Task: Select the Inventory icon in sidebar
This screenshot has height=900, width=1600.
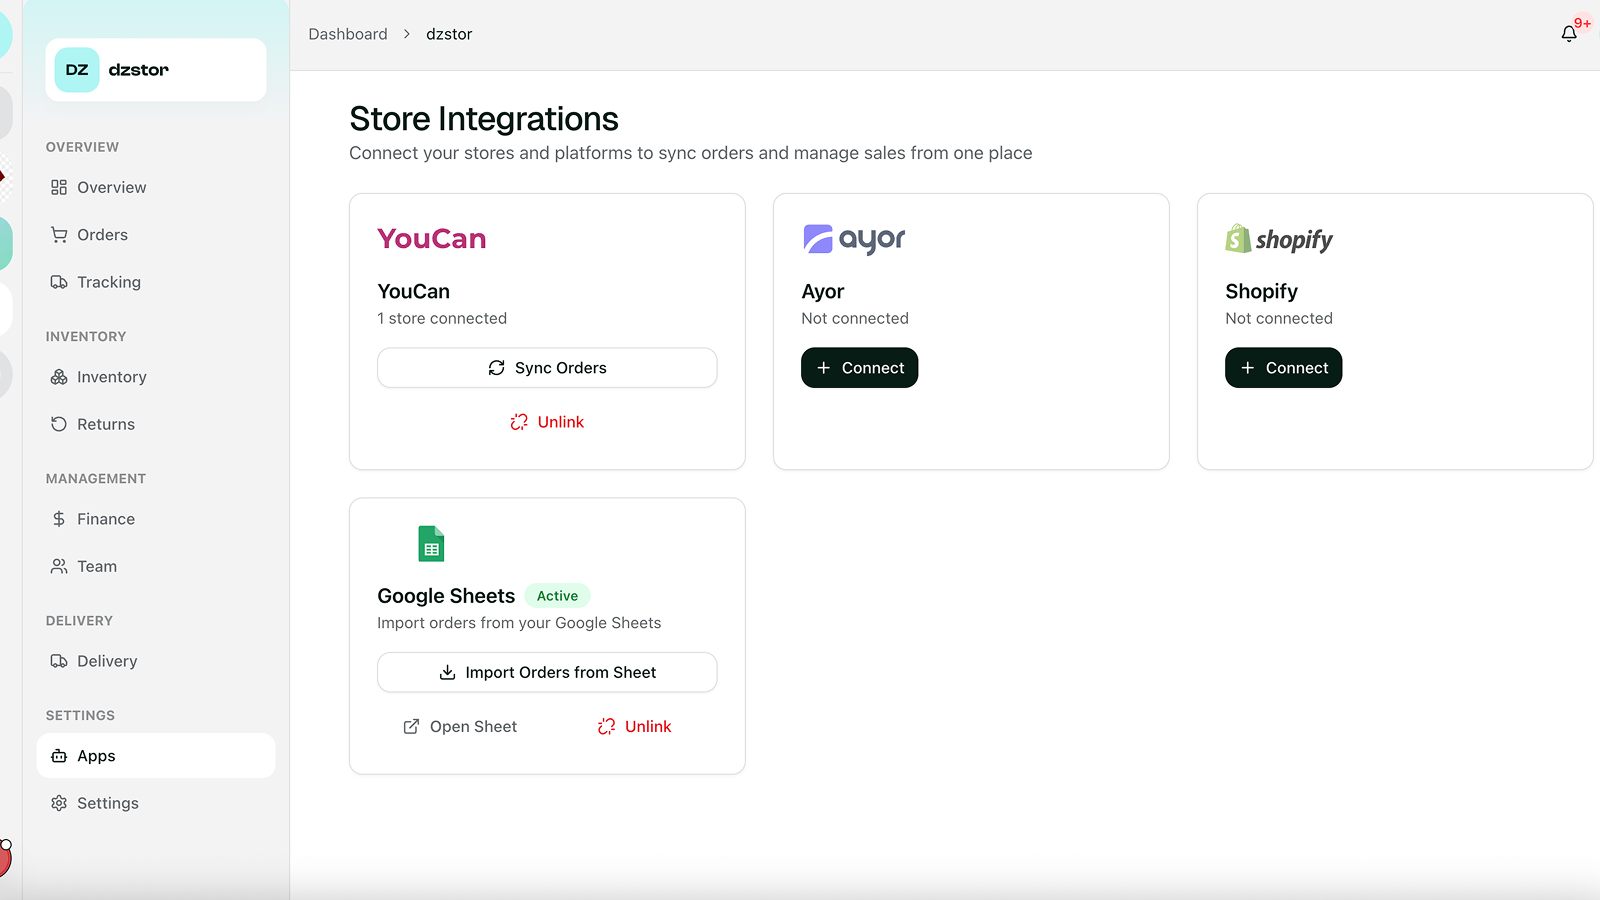Action: click(60, 376)
